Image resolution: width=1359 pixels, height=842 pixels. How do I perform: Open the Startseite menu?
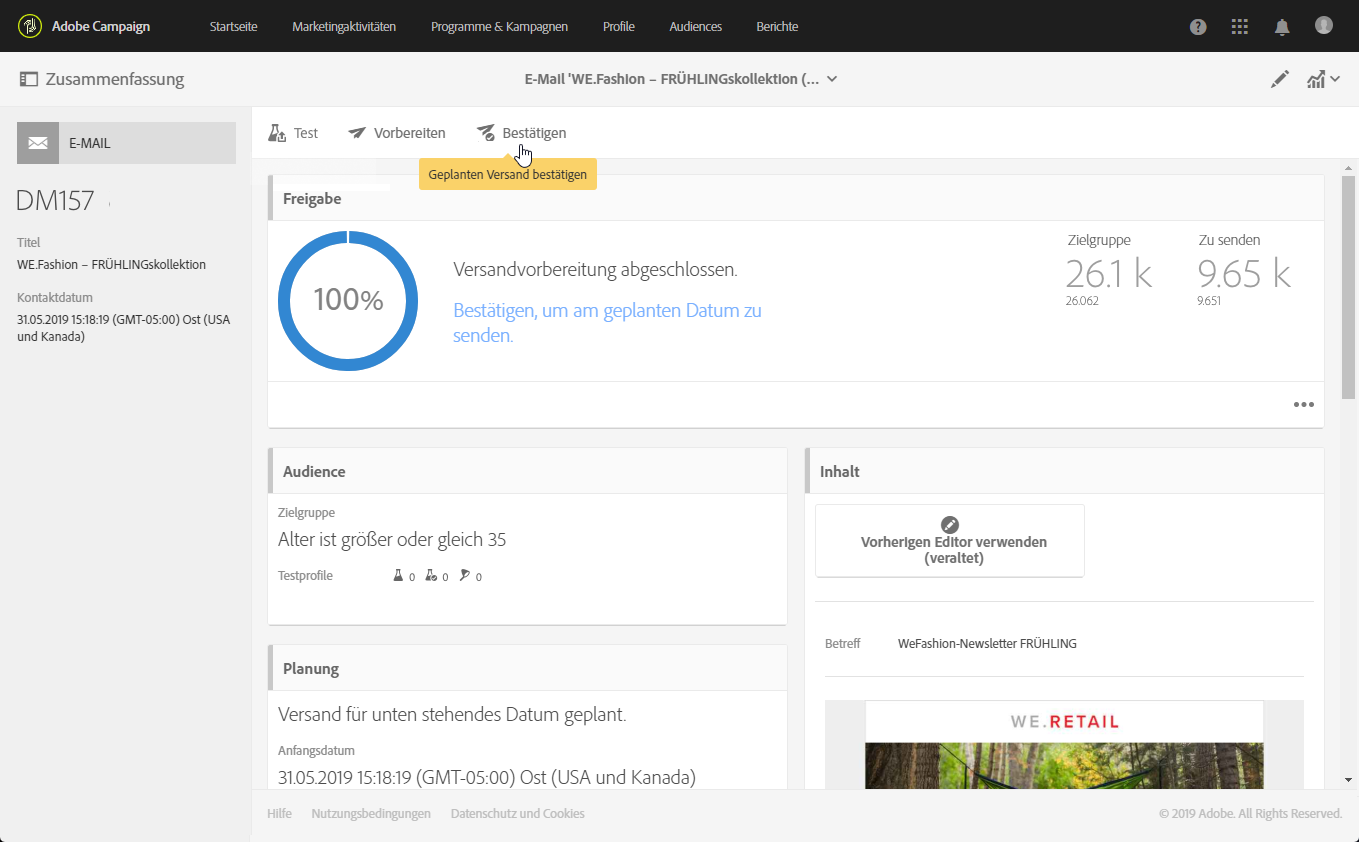point(234,27)
